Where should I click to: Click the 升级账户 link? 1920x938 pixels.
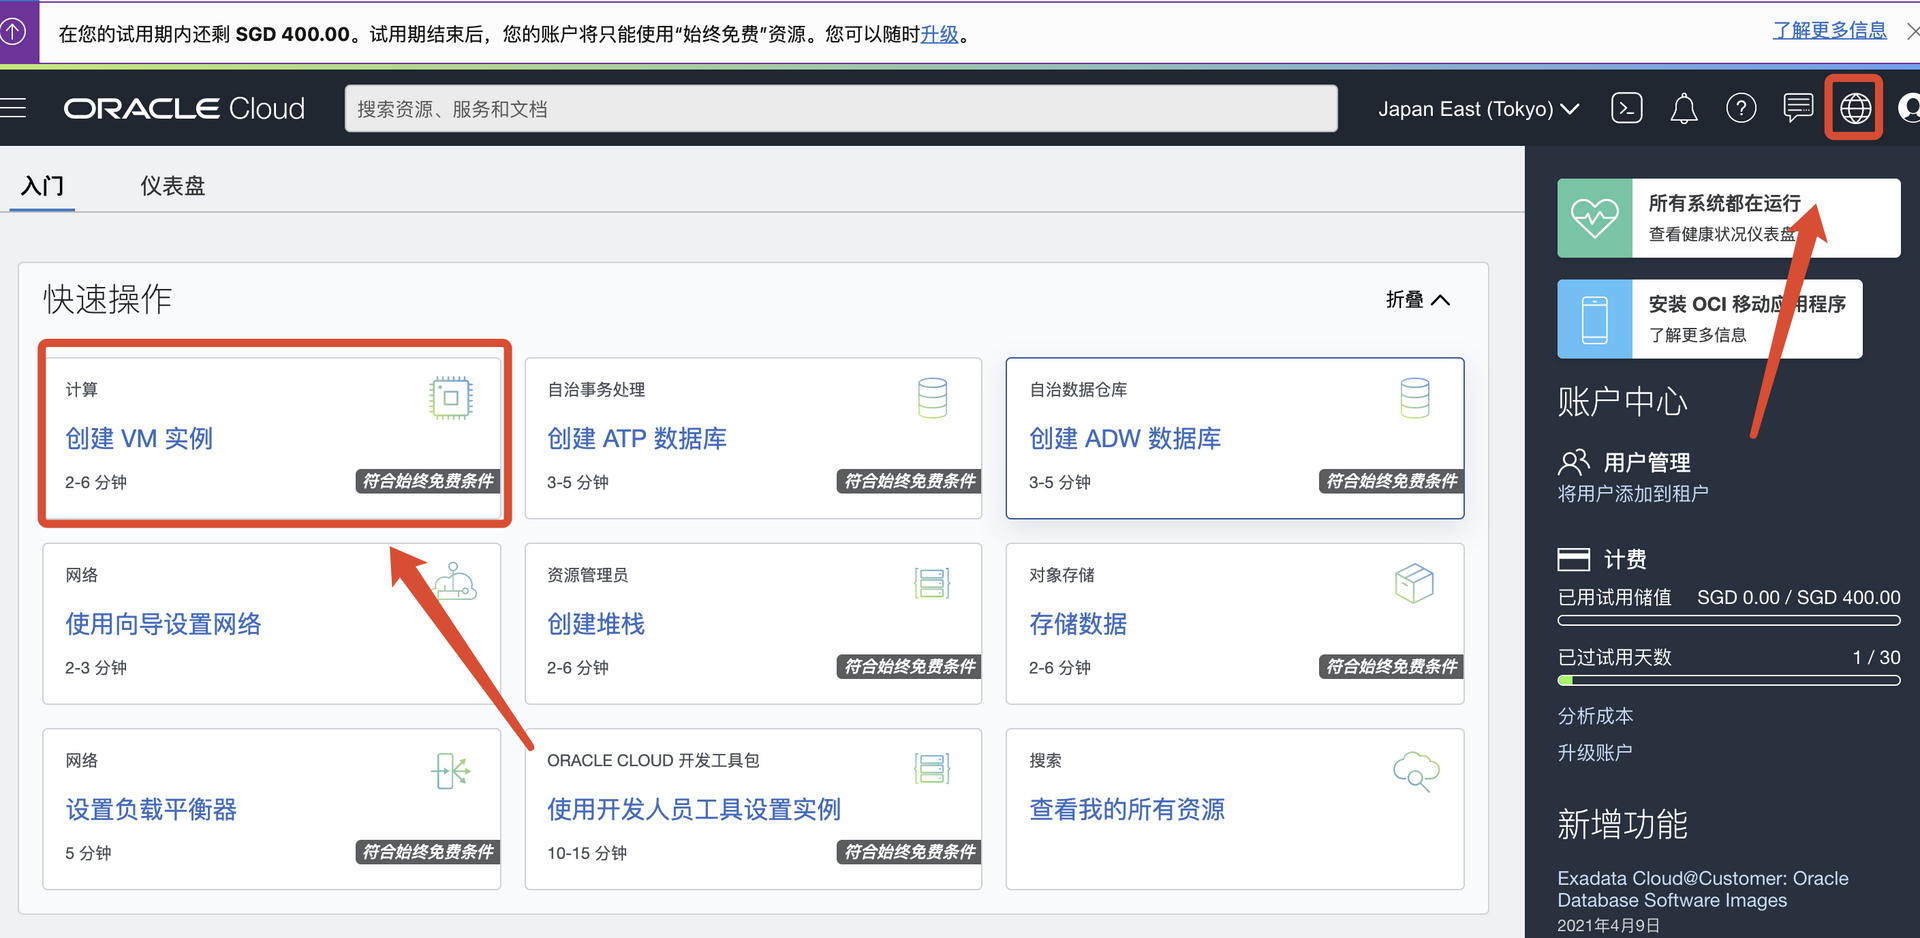(1595, 753)
